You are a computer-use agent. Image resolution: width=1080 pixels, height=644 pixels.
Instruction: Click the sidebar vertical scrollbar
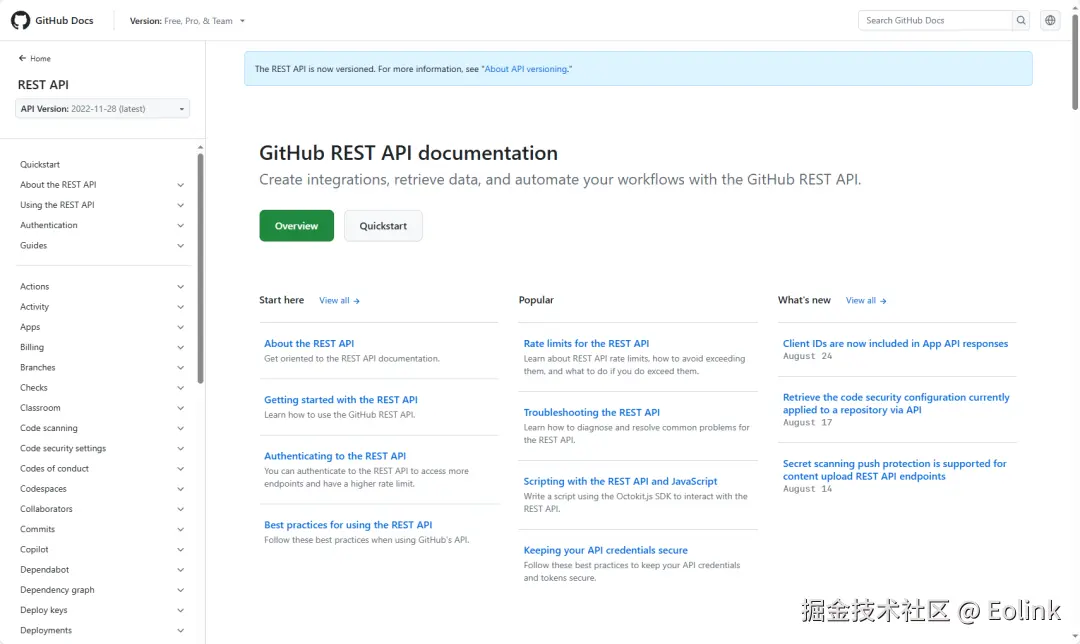(201, 268)
